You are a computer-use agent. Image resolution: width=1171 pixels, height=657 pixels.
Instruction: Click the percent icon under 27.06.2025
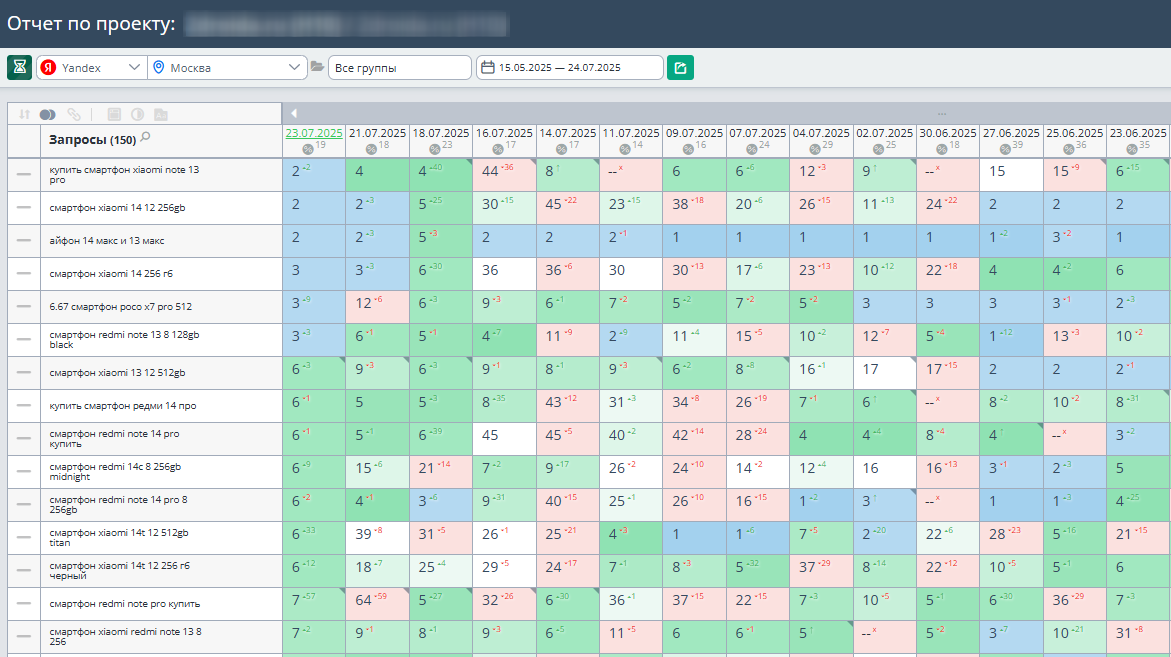(1004, 149)
